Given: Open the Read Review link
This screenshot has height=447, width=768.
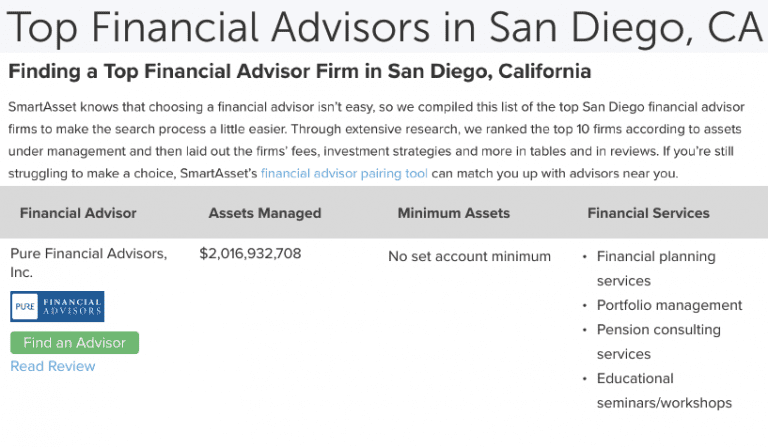Looking at the screenshot, I should [x=53, y=366].
